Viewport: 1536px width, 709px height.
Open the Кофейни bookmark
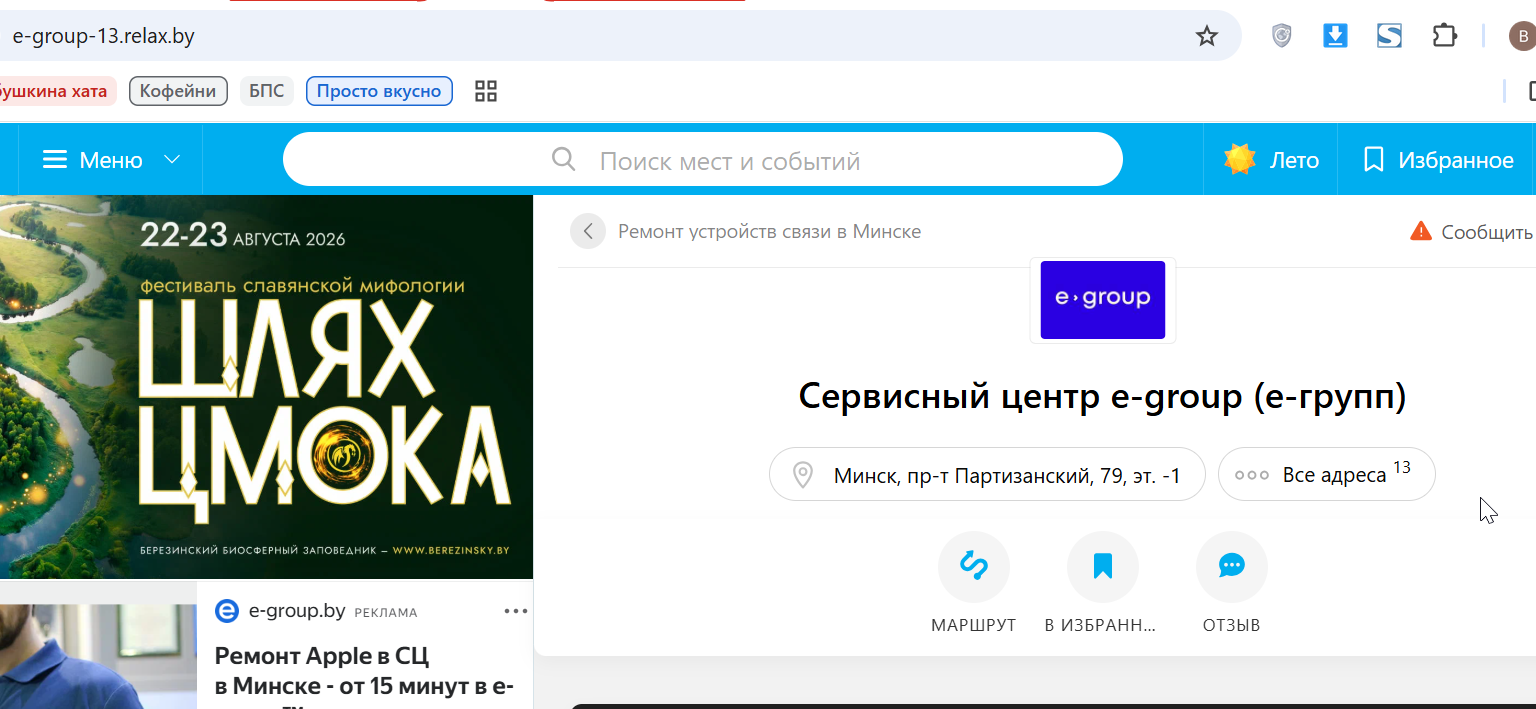pos(178,91)
